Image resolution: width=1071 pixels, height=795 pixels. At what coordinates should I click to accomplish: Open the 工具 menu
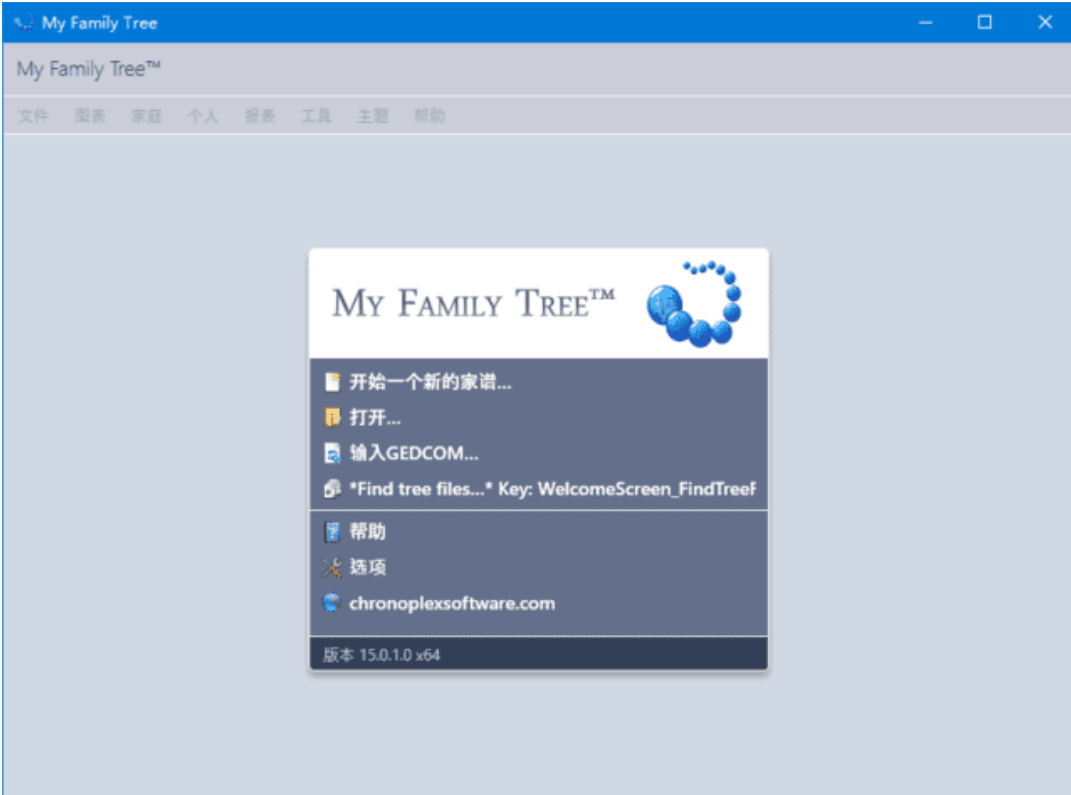click(x=316, y=116)
